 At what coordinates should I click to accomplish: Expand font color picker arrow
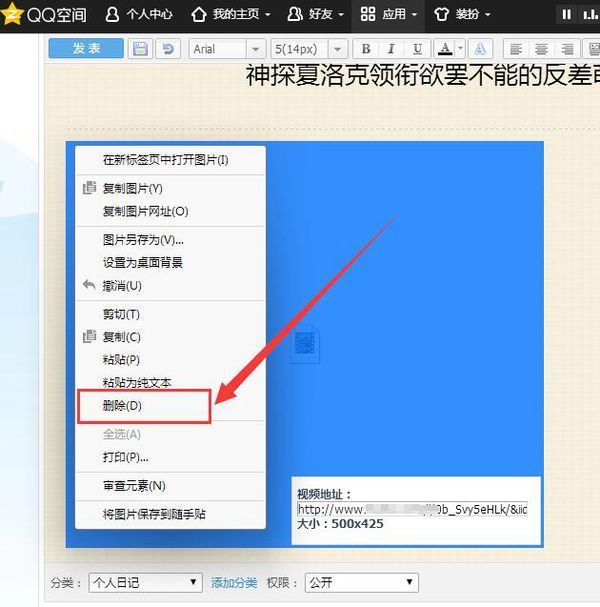click(x=460, y=49)
